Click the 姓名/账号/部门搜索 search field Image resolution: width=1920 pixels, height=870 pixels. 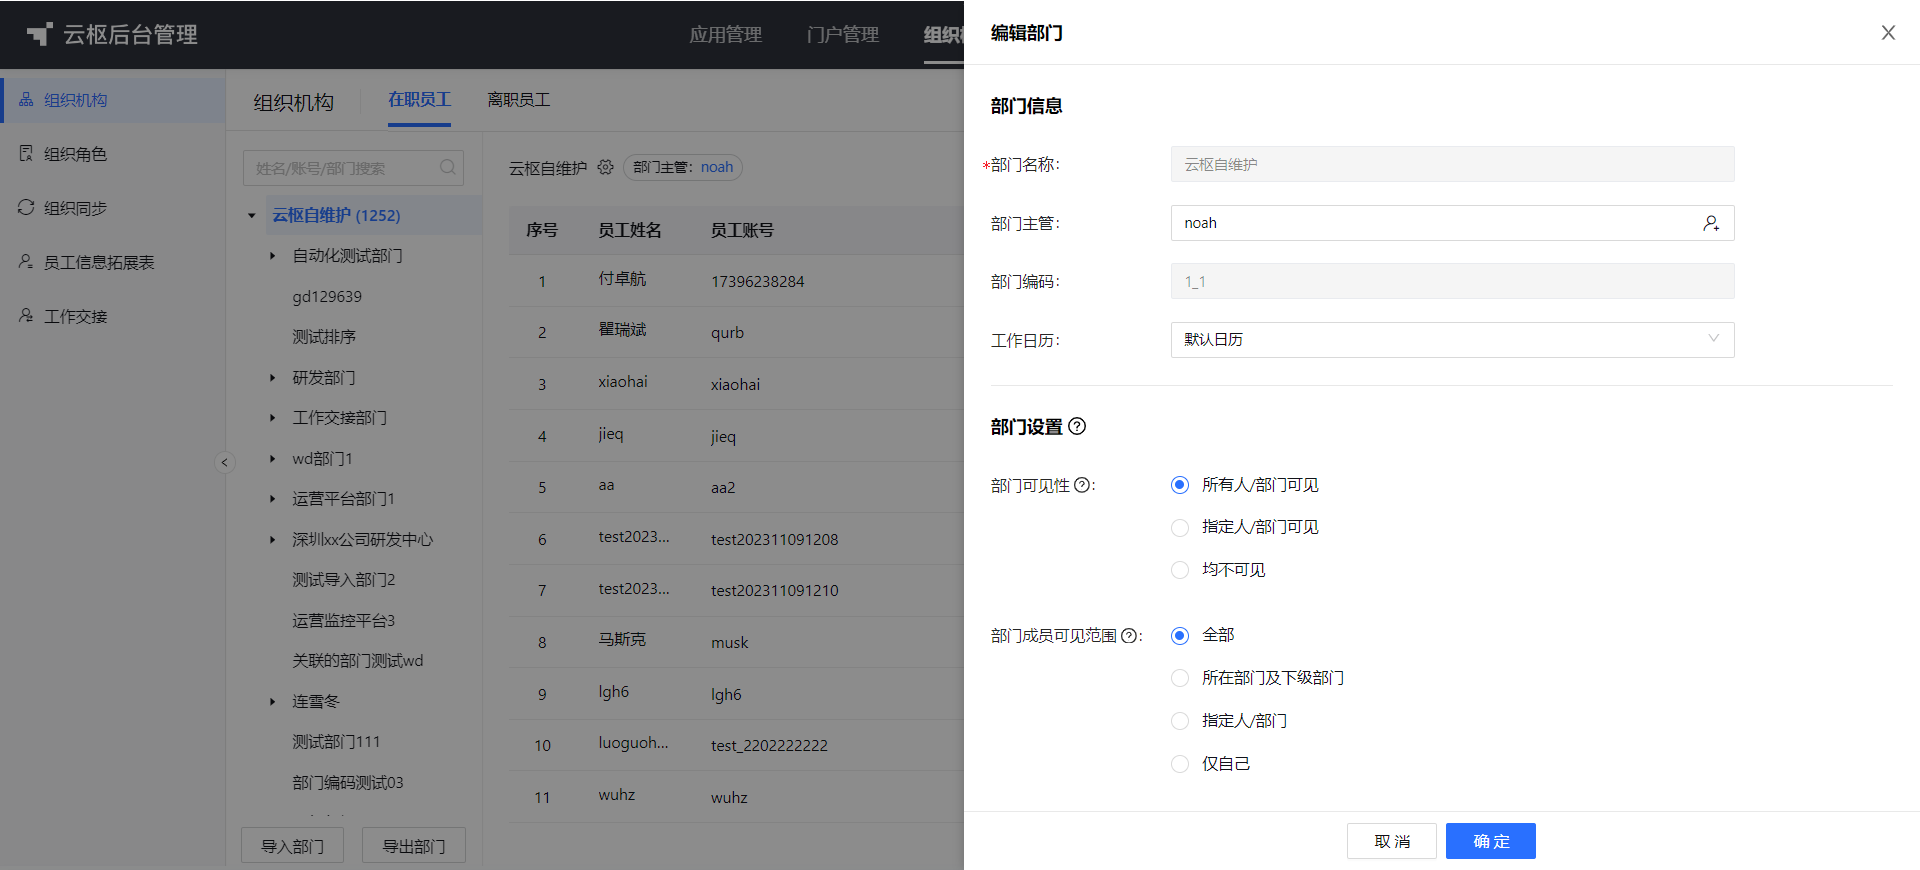click(353, 168)
